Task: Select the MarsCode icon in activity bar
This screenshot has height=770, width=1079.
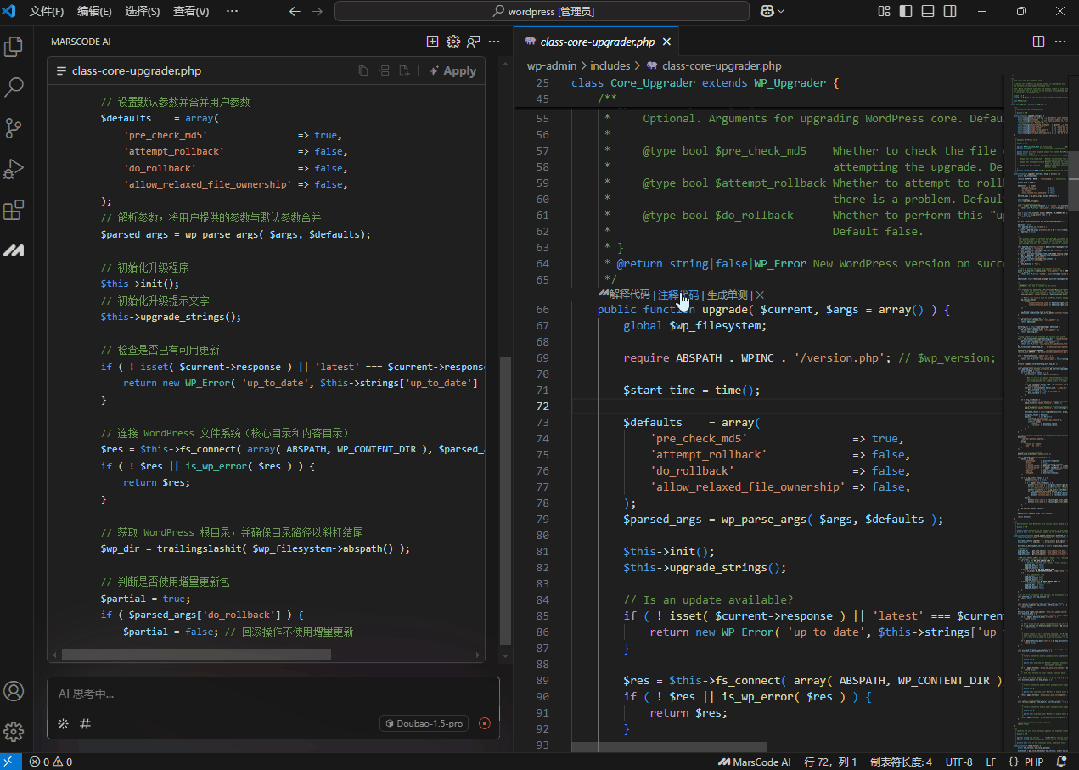Action: tap(14, 250)
